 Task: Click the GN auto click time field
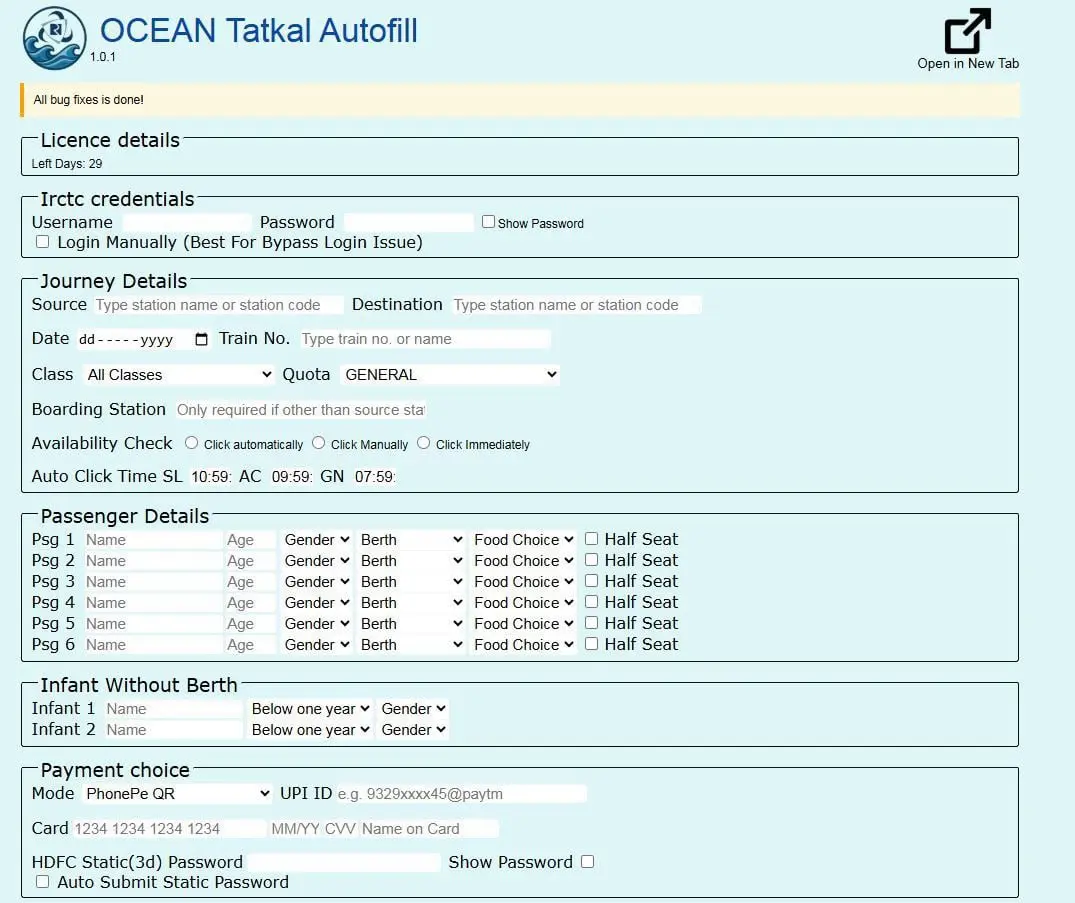(x=375, y=477)
